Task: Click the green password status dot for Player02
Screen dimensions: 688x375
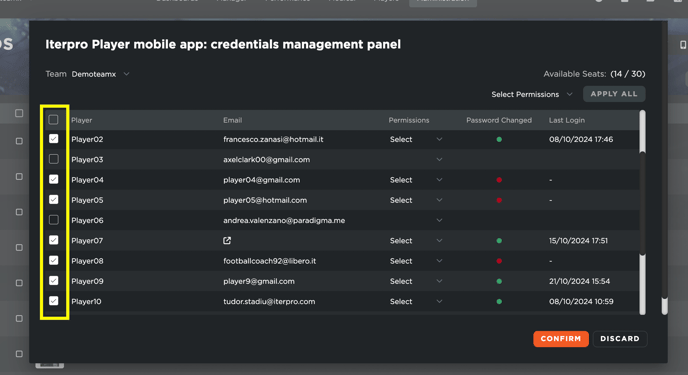Action: click(499, 139)
